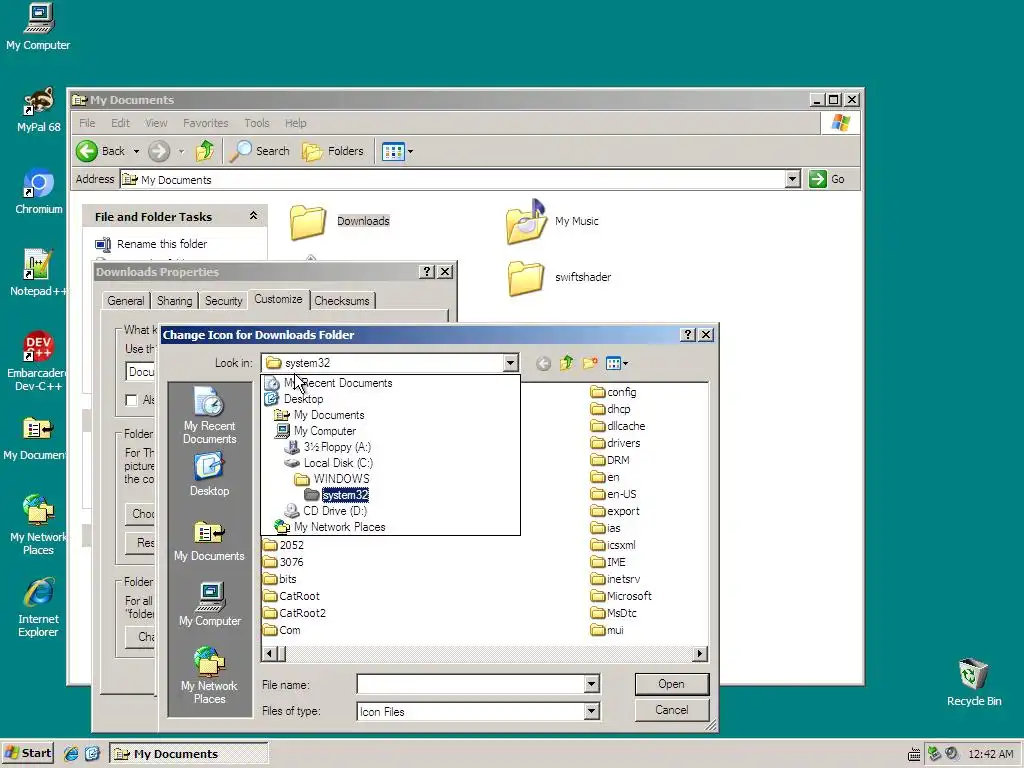Select Downloads folder in My Documents
This screenshot has width=1024, height=768.
(x=340, y=221)
